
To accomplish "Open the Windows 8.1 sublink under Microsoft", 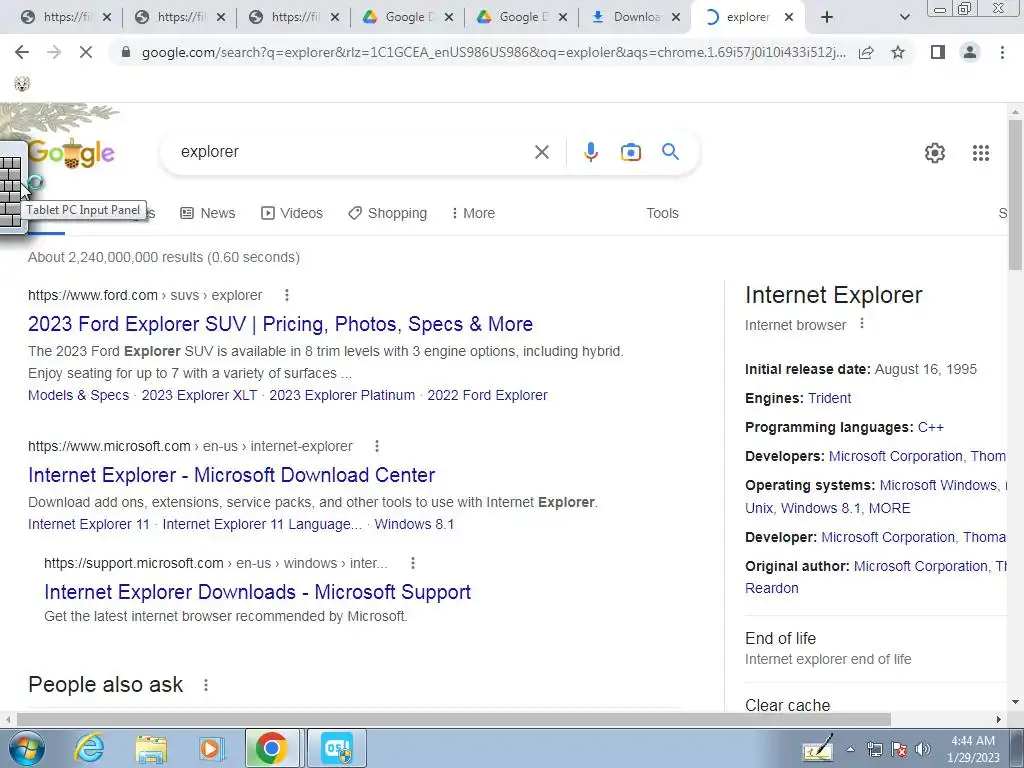I will pyautogui.click(x=414, y=524).
